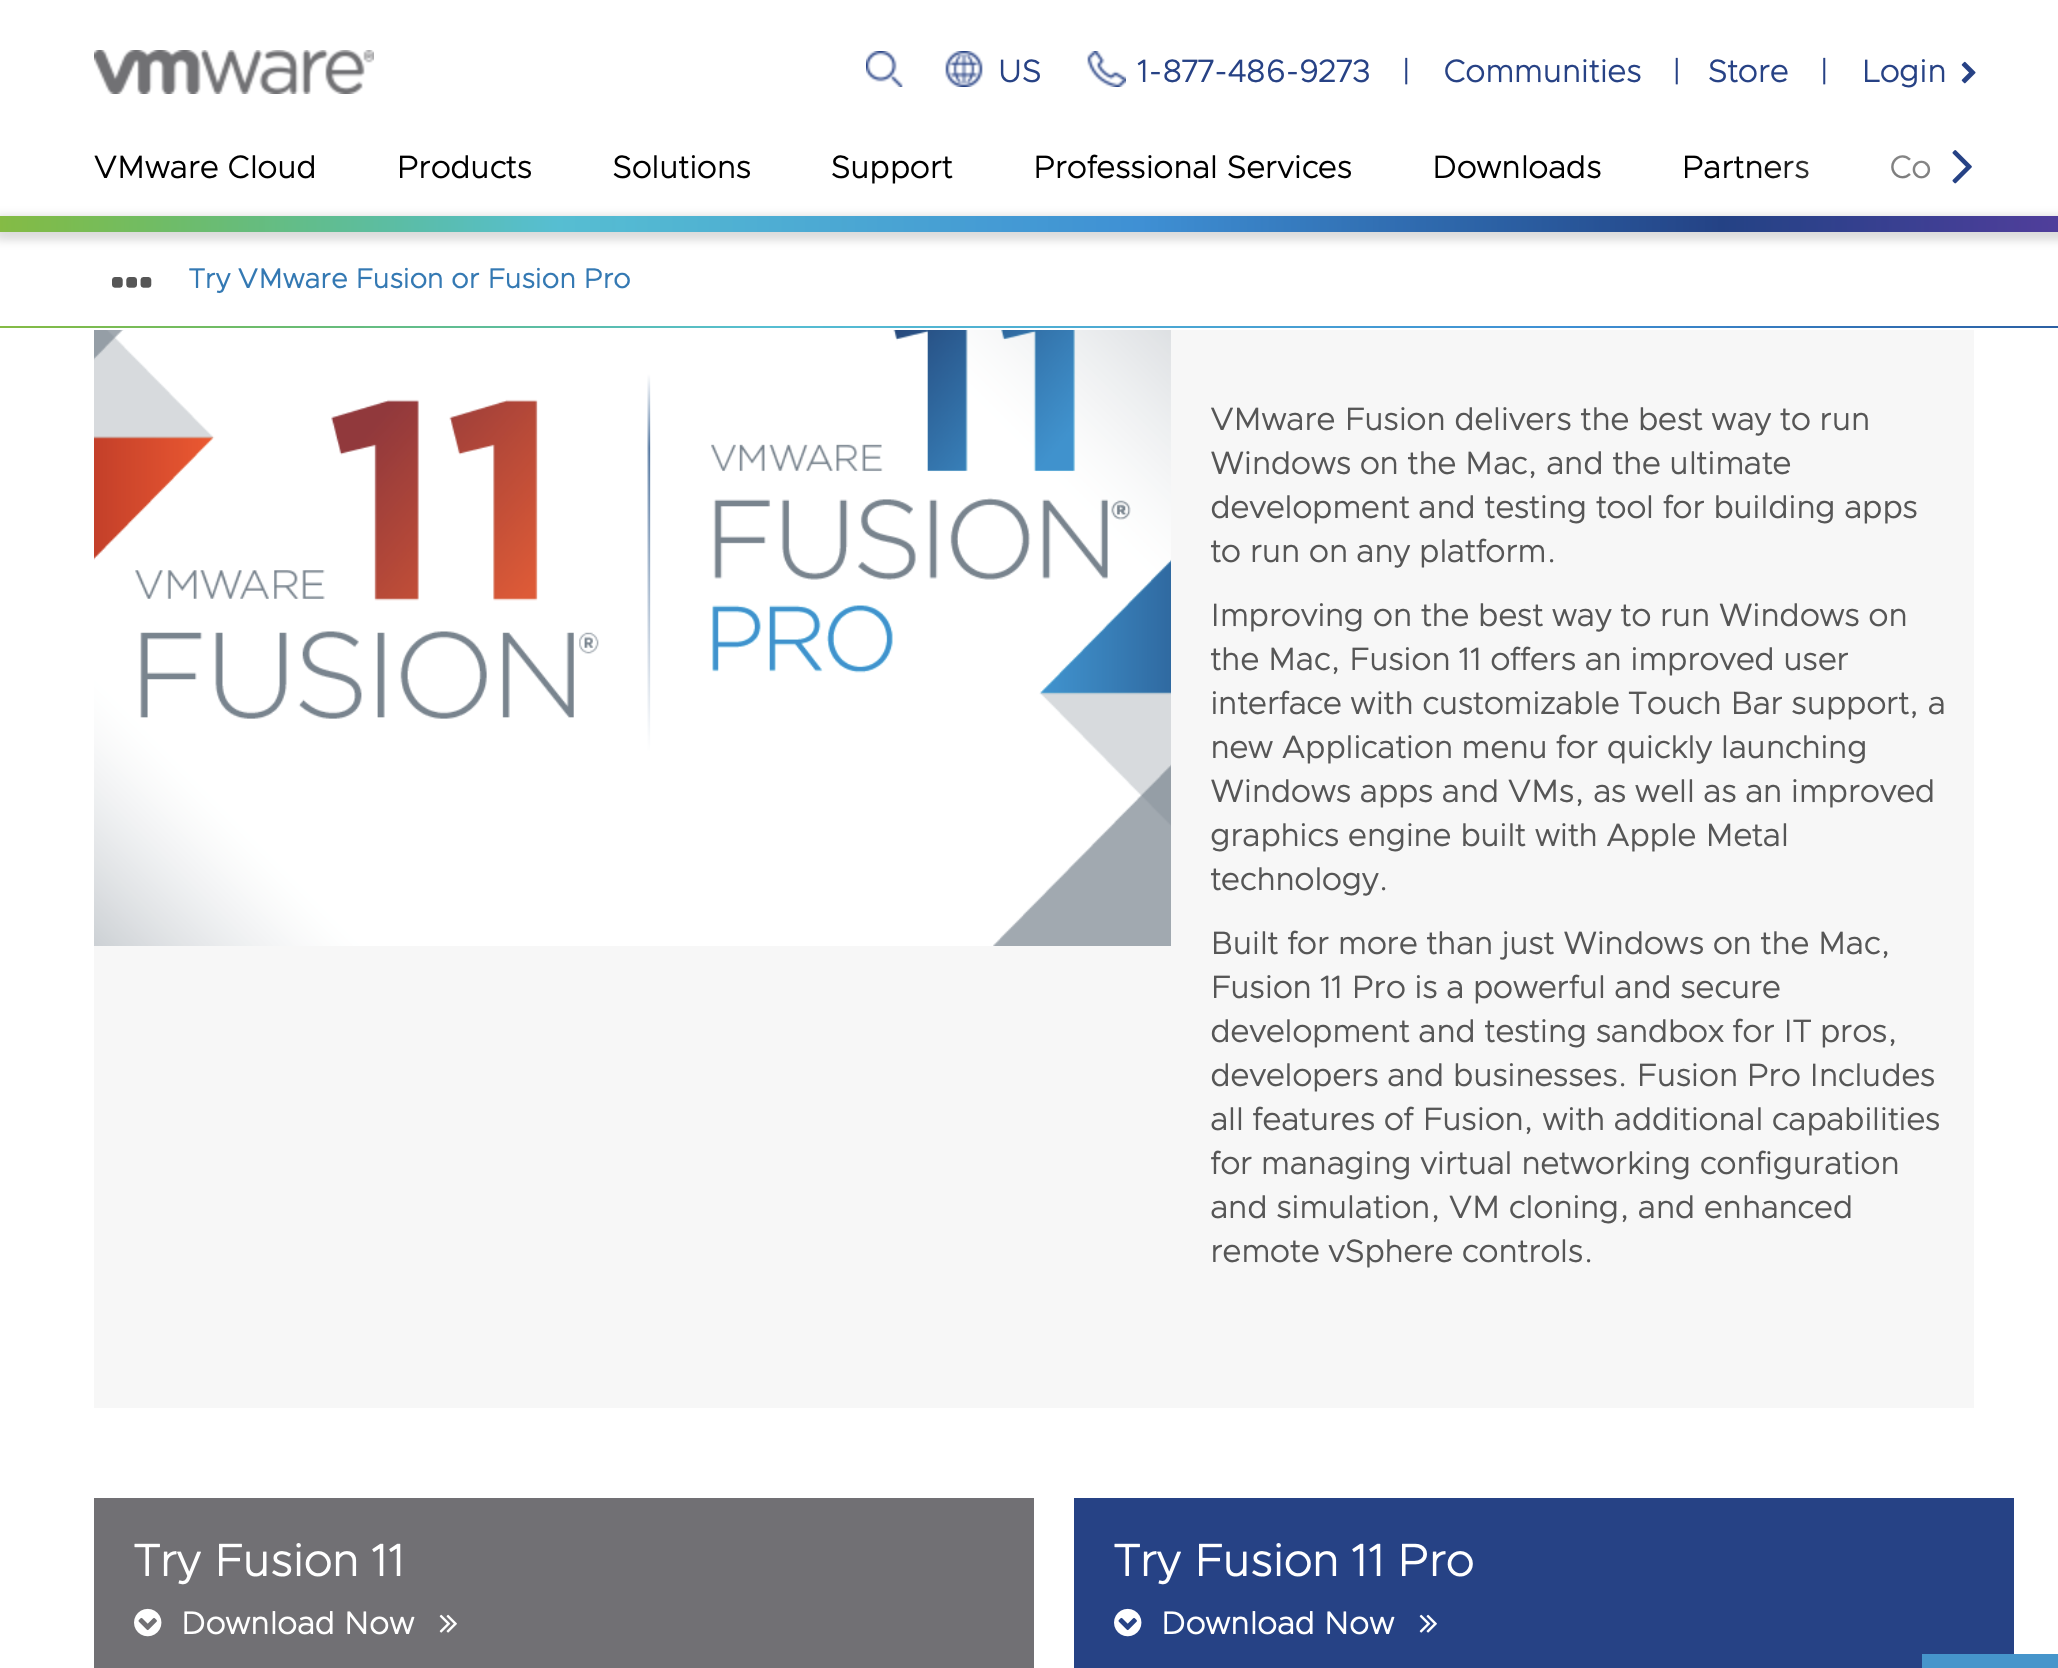
Task: Visit the VMware Store
Action: pyautogui.click(x=1748, y=70)
